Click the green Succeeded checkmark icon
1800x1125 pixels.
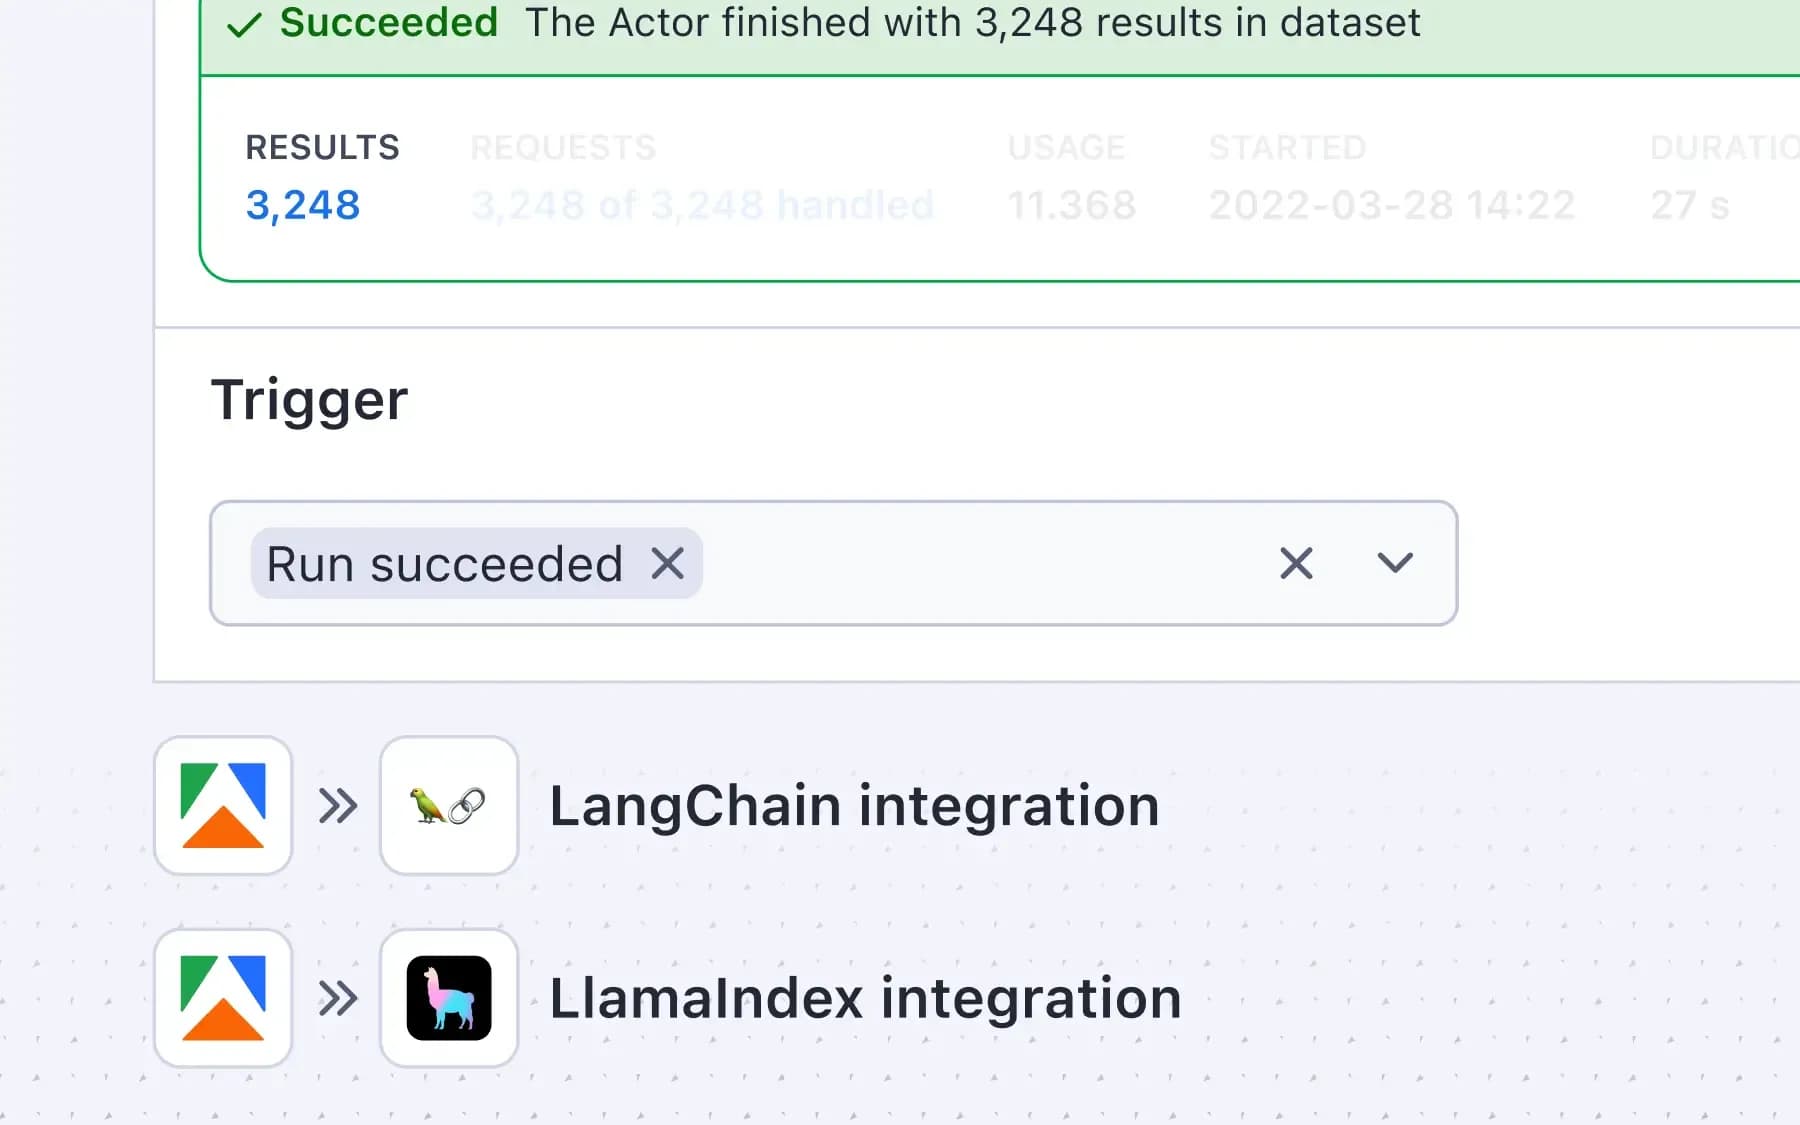(244, 24)
